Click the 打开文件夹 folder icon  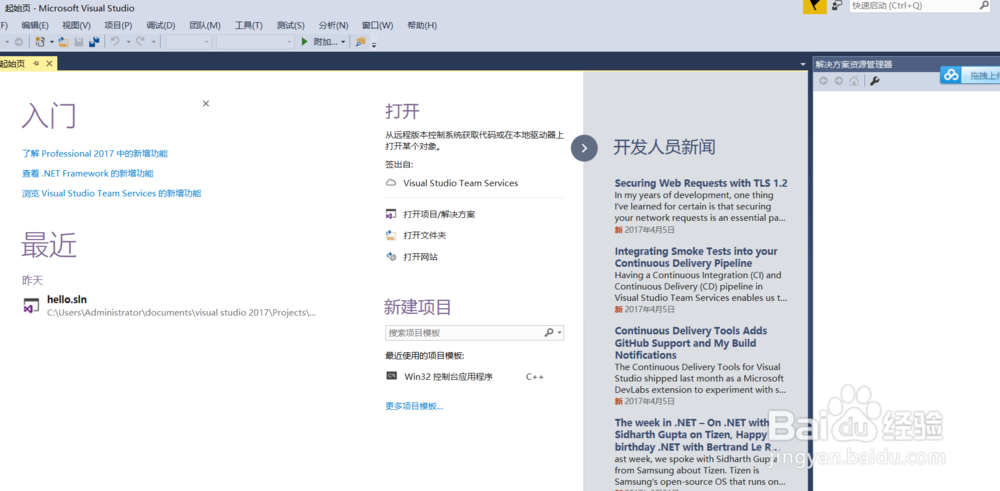[391, 235]
